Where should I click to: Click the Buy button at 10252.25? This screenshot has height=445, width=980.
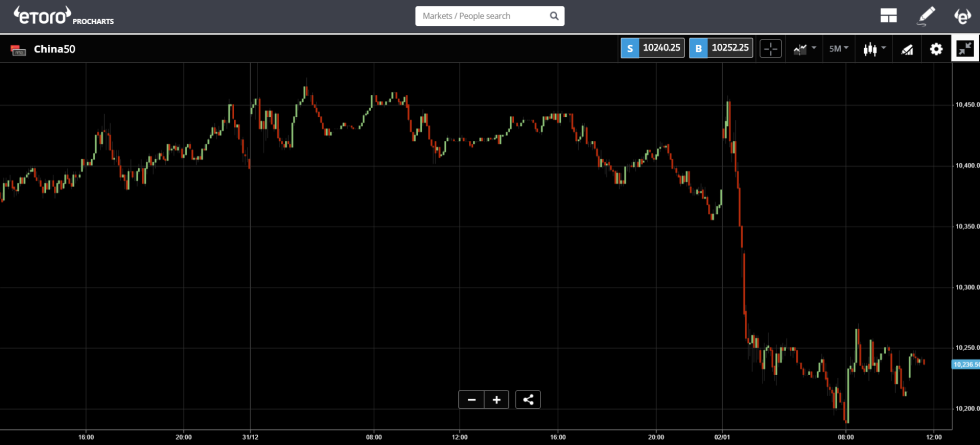721,48
